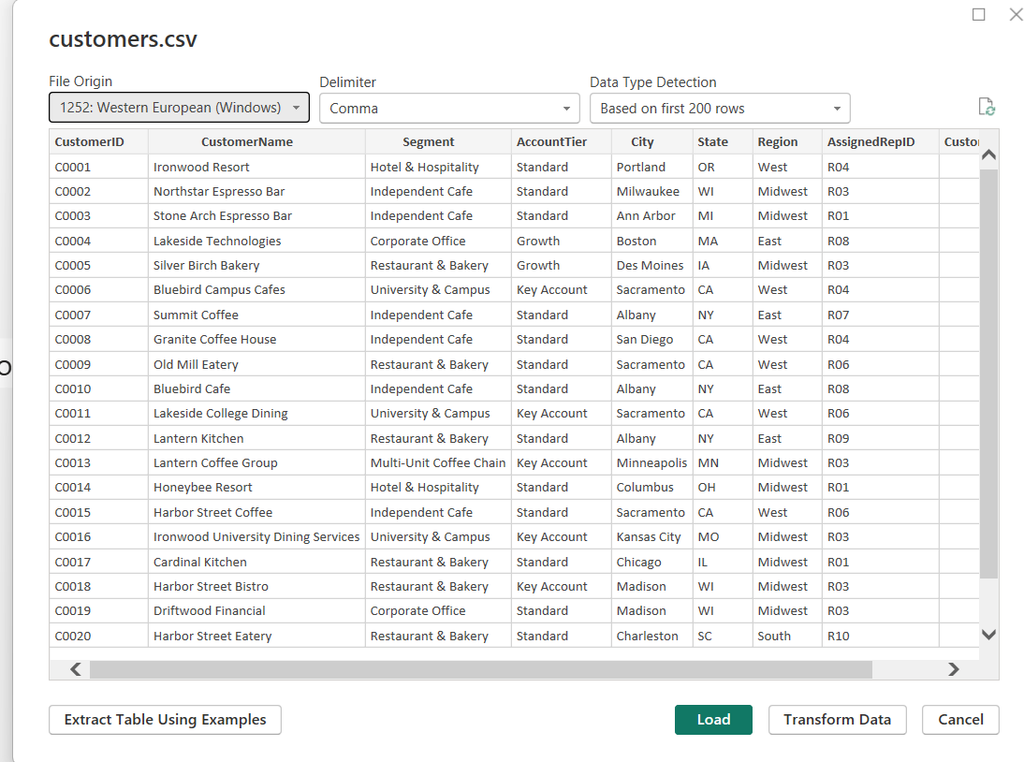Click the vertical scrollbar thumb
Image resolution: width=1024 pixels, height=762 pixels.
989,373
